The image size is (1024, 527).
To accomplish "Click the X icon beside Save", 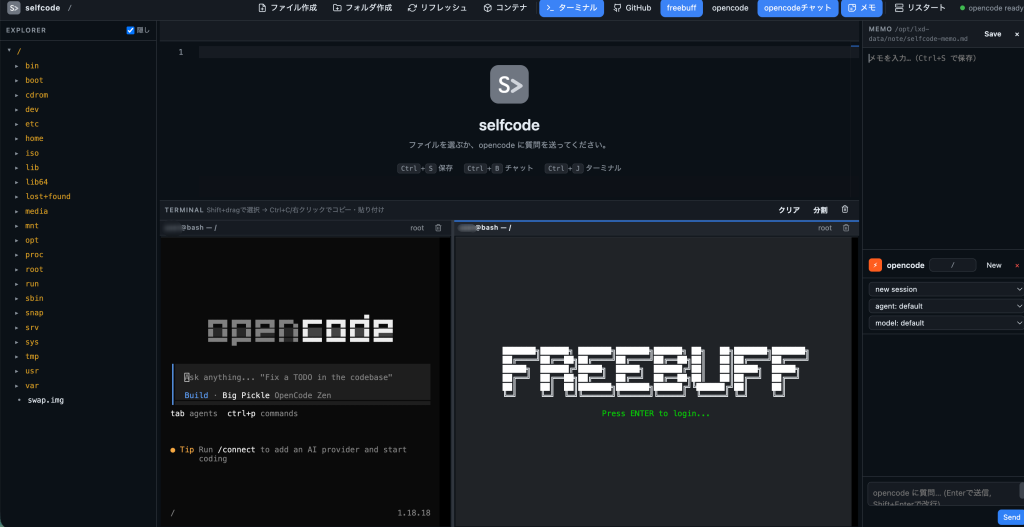I will (x=1017, y=34).
